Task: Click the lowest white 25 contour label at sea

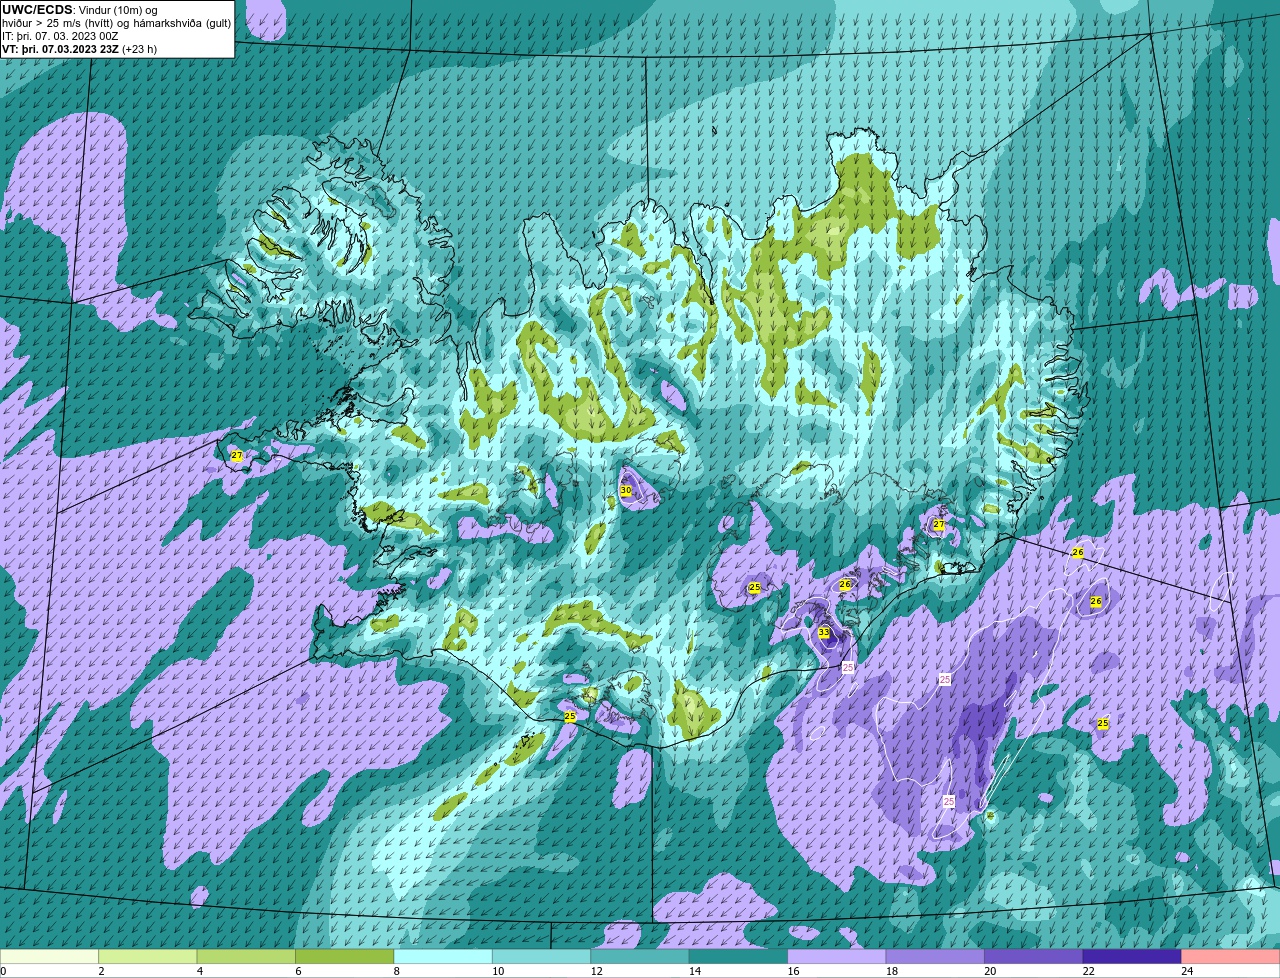Action: pos(949,801)
